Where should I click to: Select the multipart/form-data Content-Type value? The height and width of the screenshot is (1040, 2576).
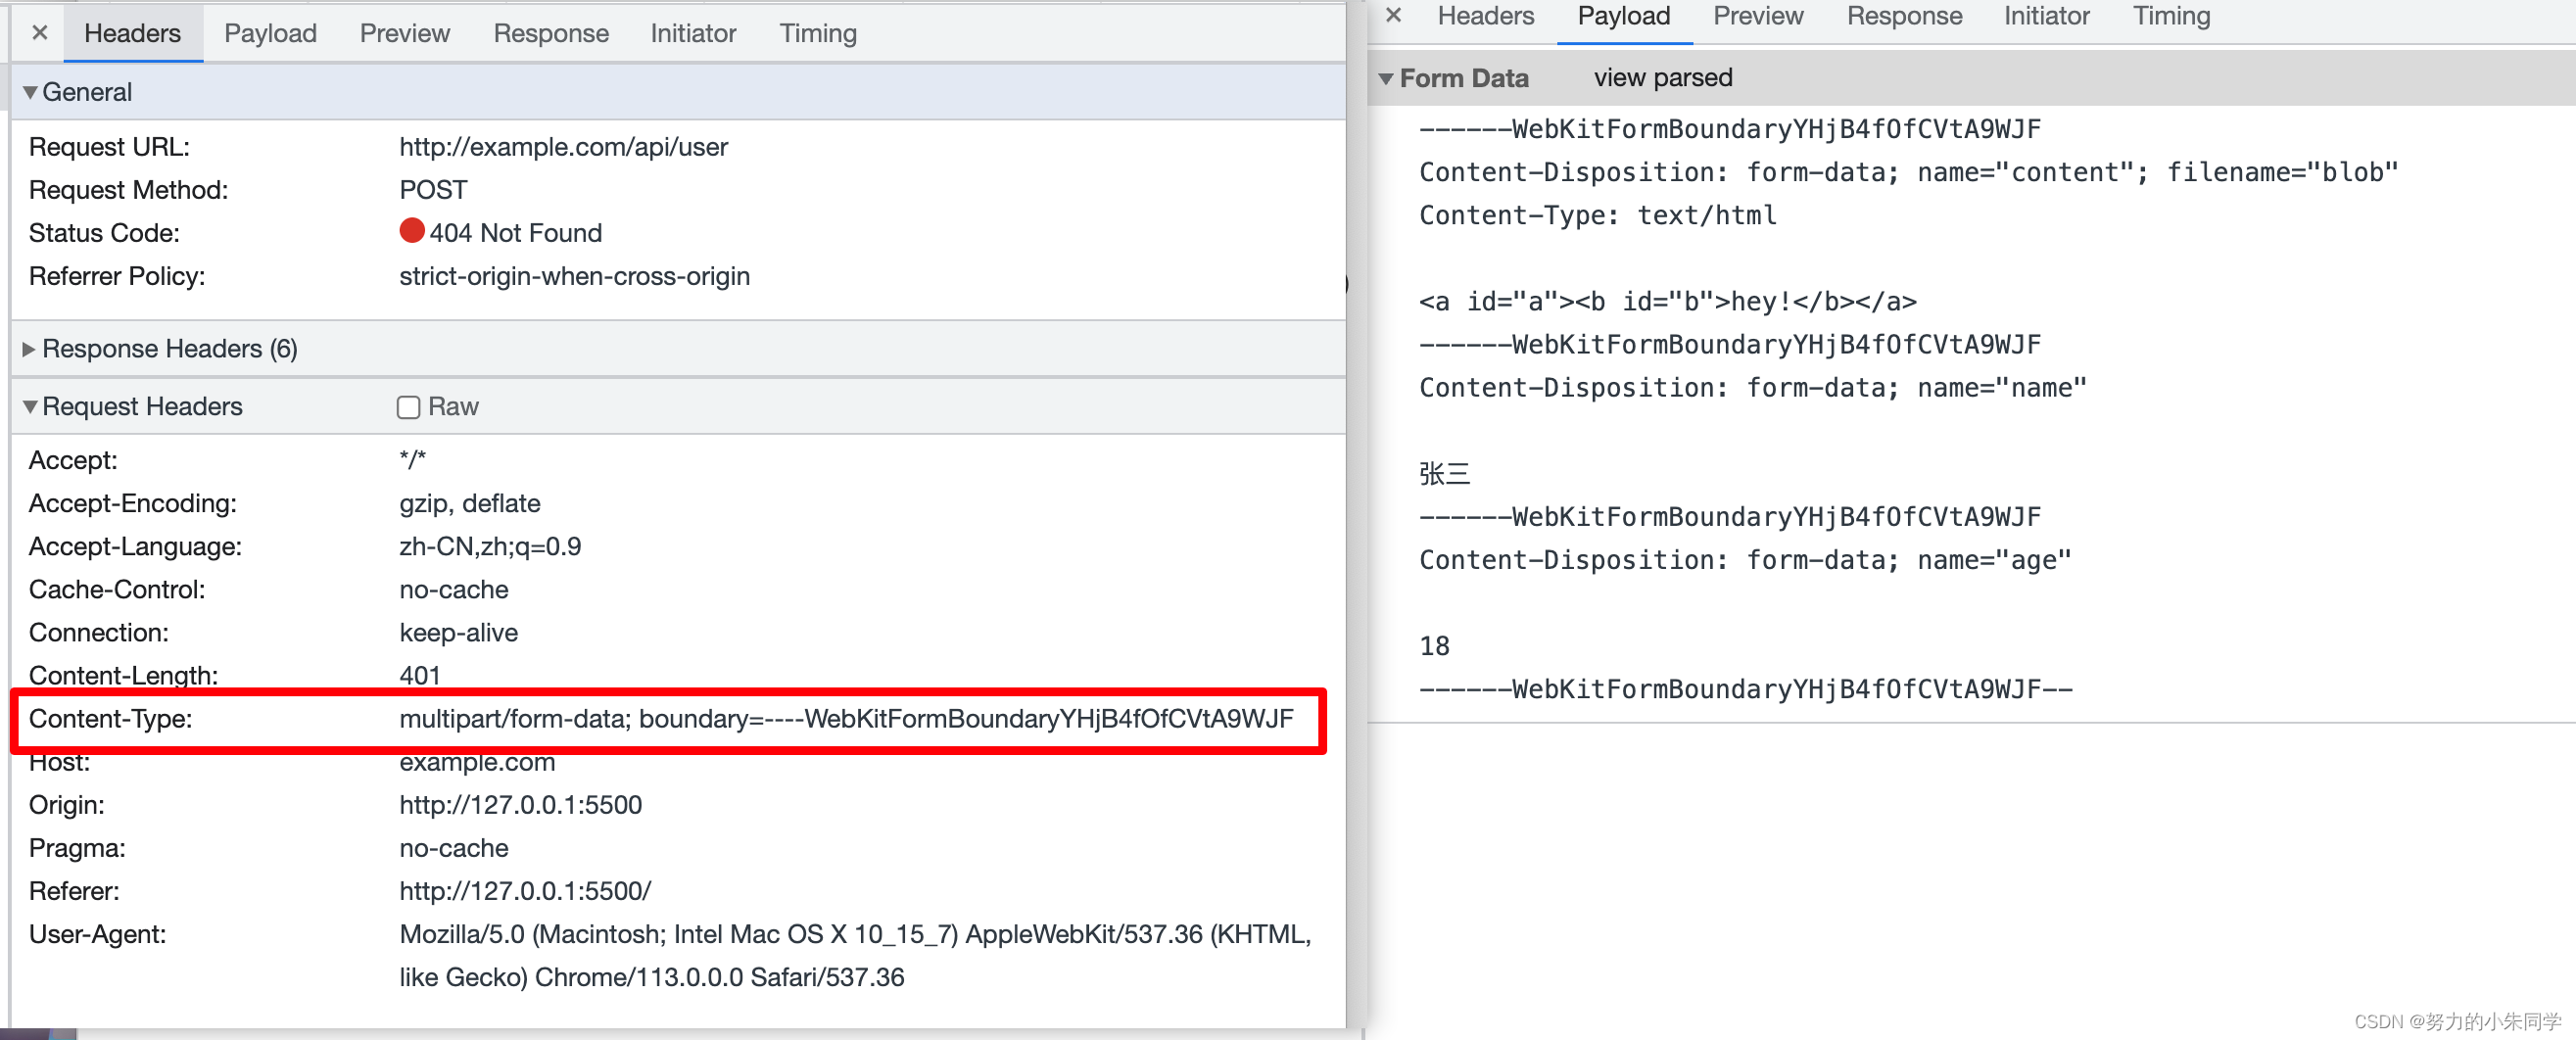(846, 719)
